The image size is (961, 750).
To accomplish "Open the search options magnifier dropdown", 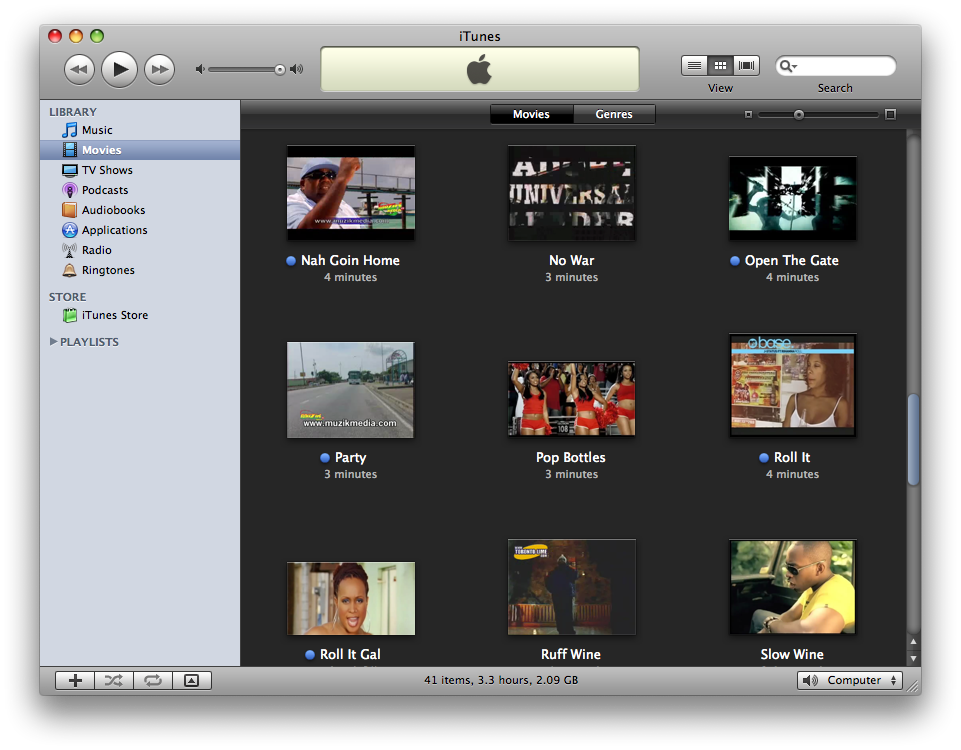I will click(x=788, y=67).
